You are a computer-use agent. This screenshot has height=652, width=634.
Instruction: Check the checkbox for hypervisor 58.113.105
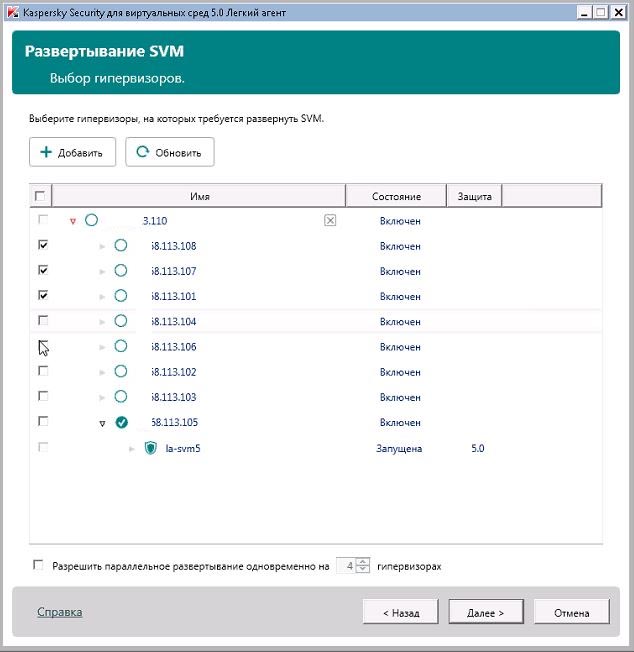[x=43, y=421]
